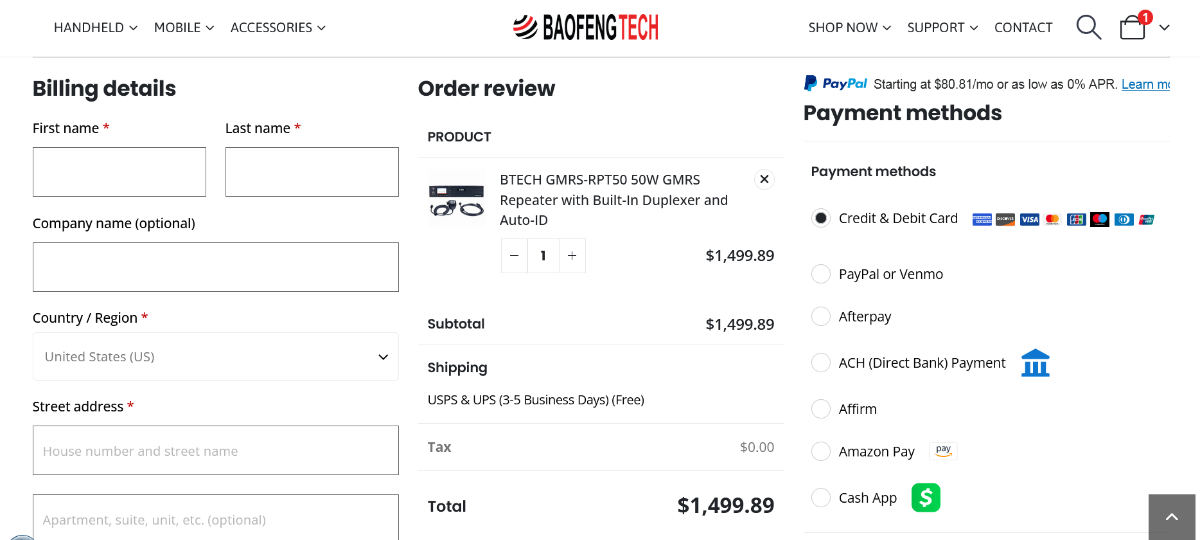Select the Affirm payment radio button
This screenshot has height=540, width=1200.
click(x=821, y=408)
